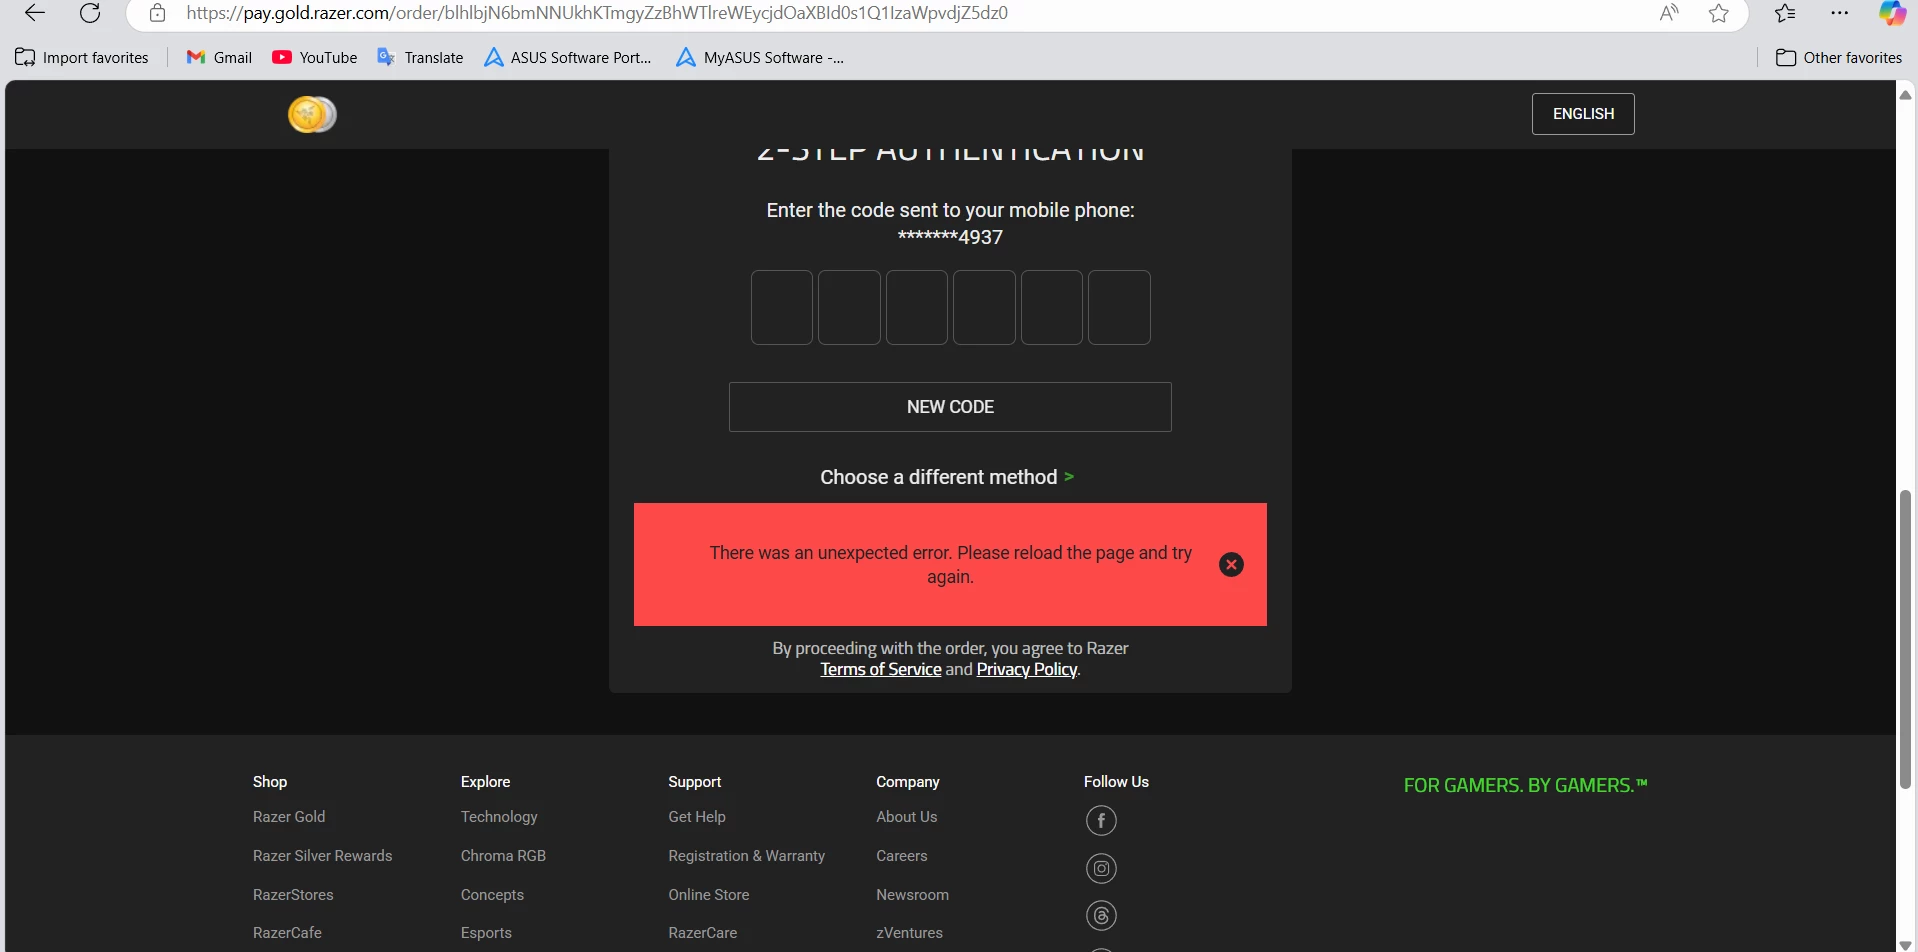Click the second code digit box
The height and width of the screenshot is (952, 1918).
click(x=849, y=308)
